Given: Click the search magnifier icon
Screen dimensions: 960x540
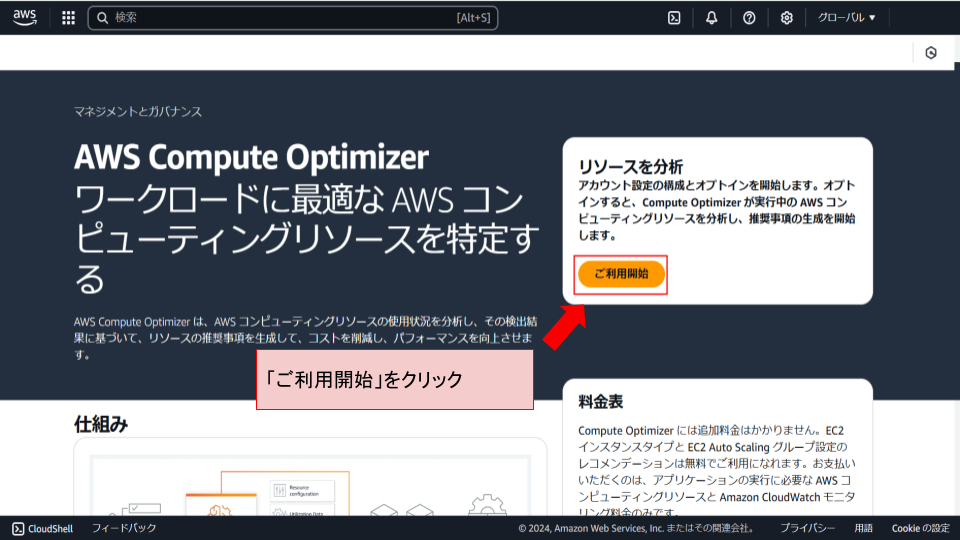Looking at the screenshot, I should (x=103, y=18).
